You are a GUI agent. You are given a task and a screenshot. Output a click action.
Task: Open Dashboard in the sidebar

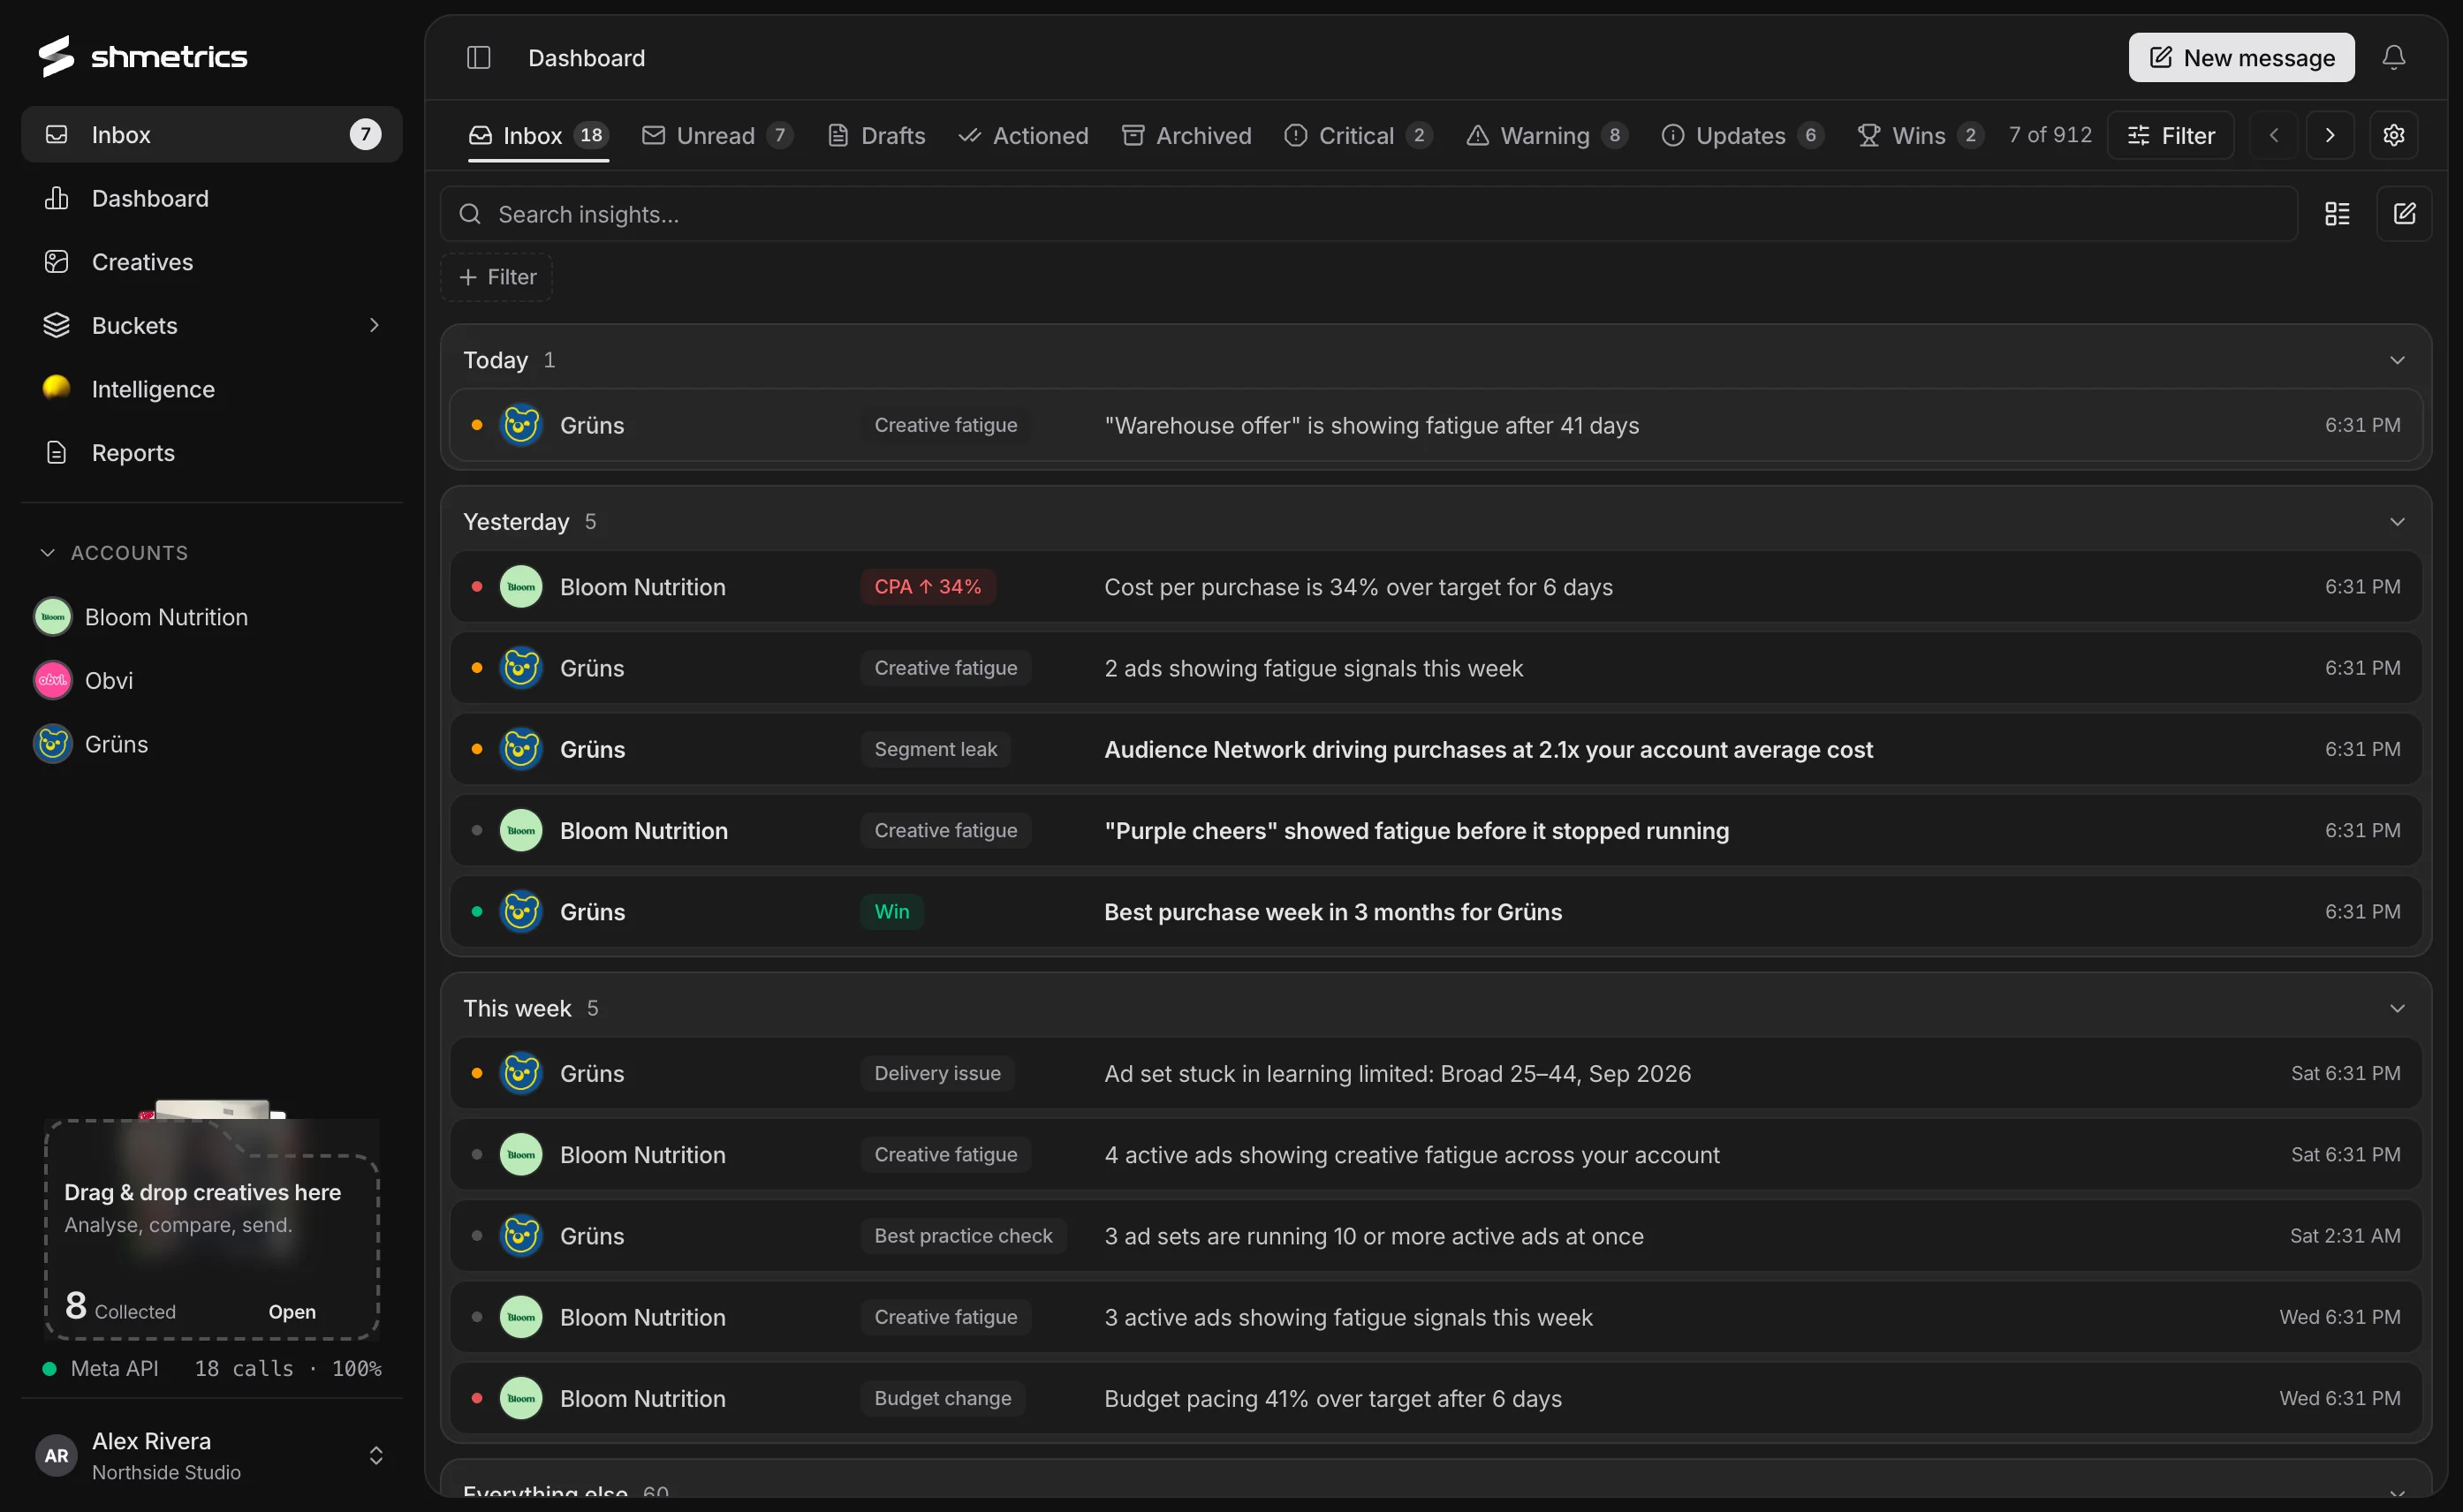tap(212, 198)
